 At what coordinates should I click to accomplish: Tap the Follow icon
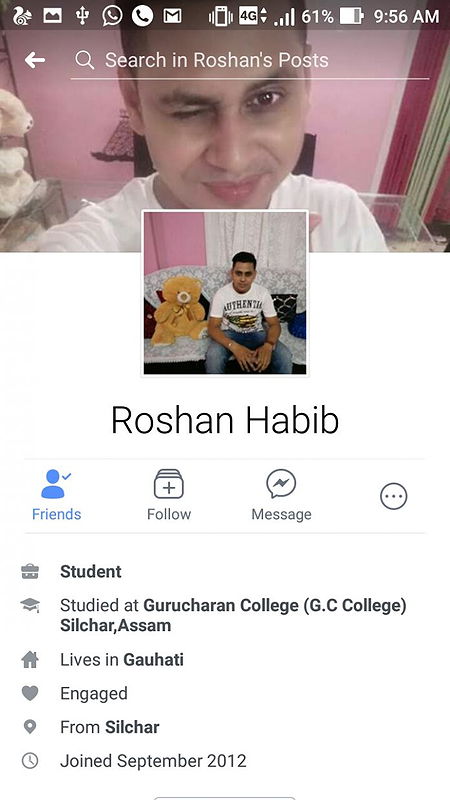[169, 484]
